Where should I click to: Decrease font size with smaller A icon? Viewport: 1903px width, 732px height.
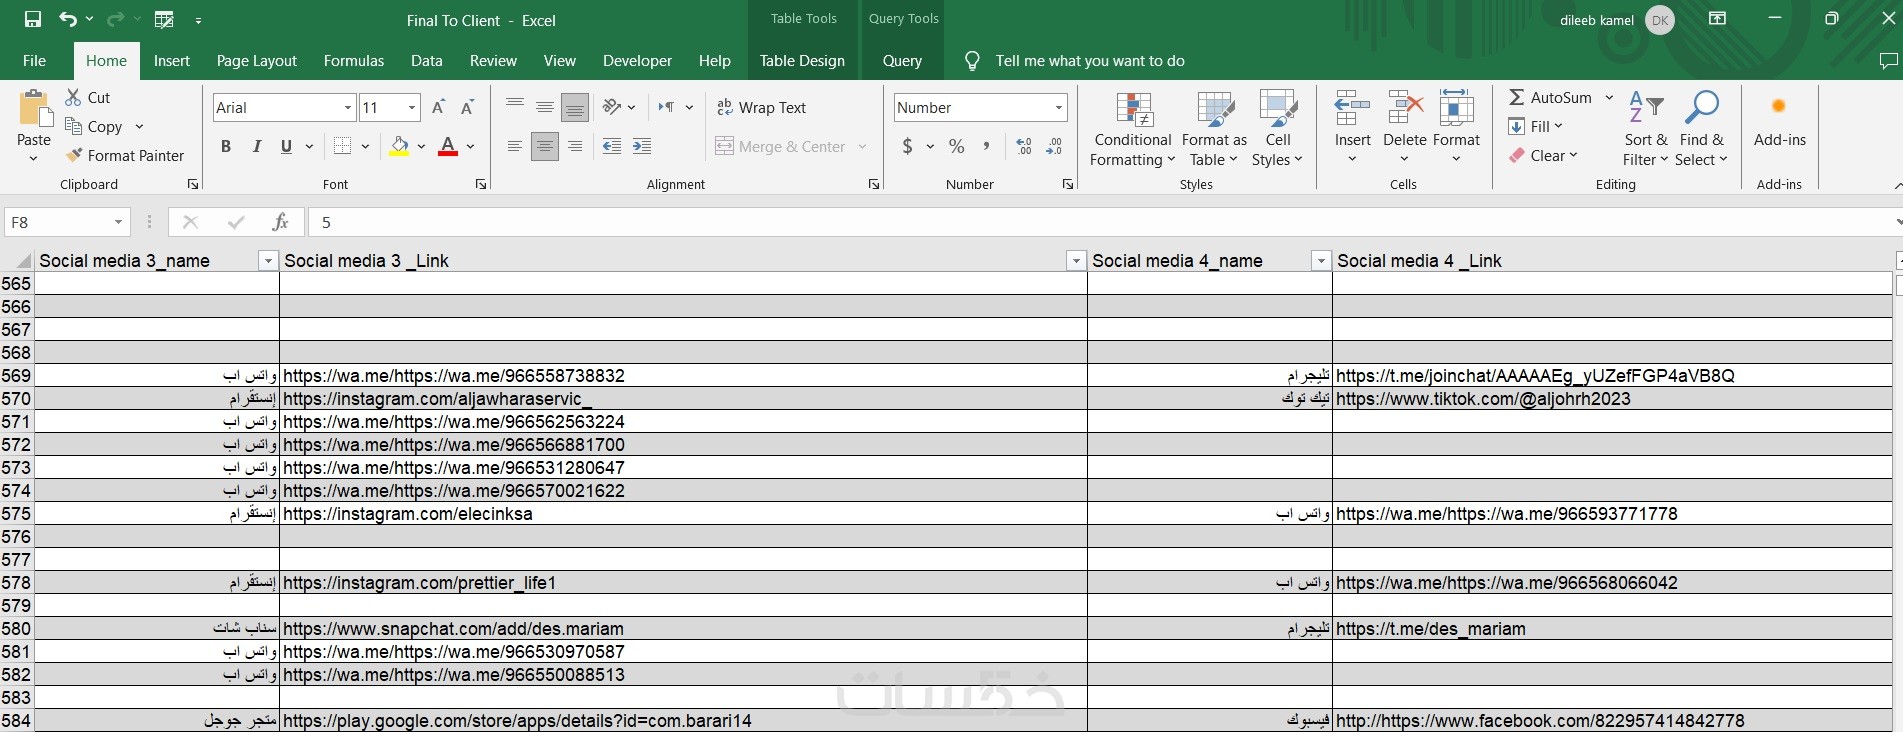[x=467, y=107]
